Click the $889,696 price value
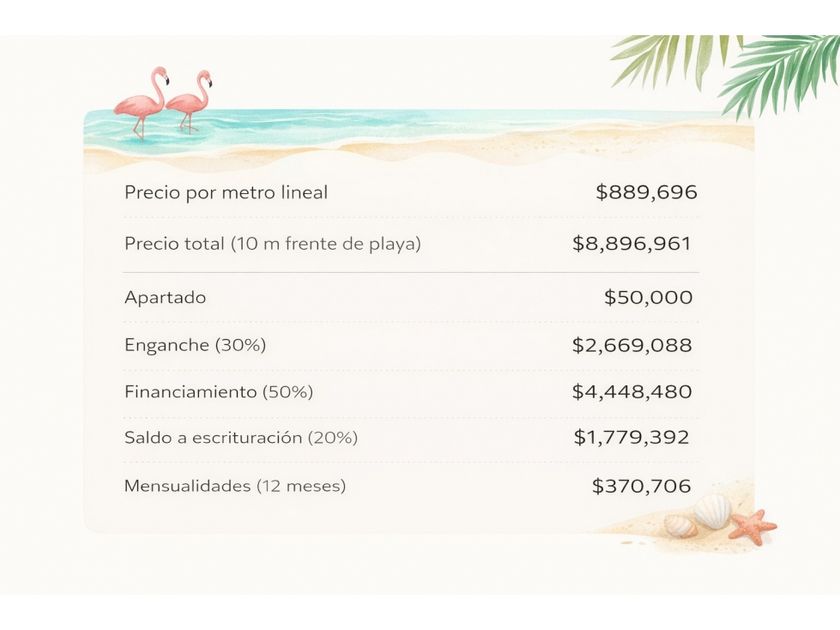The image size is (840, 630). (646, 192)
